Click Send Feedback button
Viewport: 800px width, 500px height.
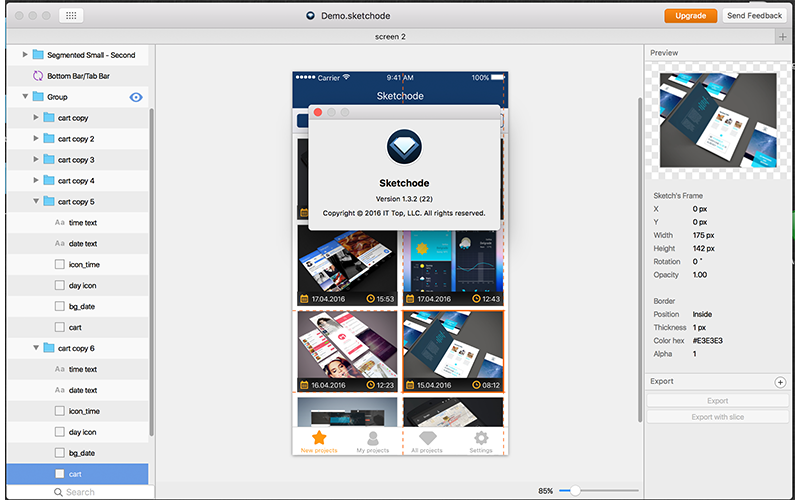pyautogui.click(x=755, y=16)
